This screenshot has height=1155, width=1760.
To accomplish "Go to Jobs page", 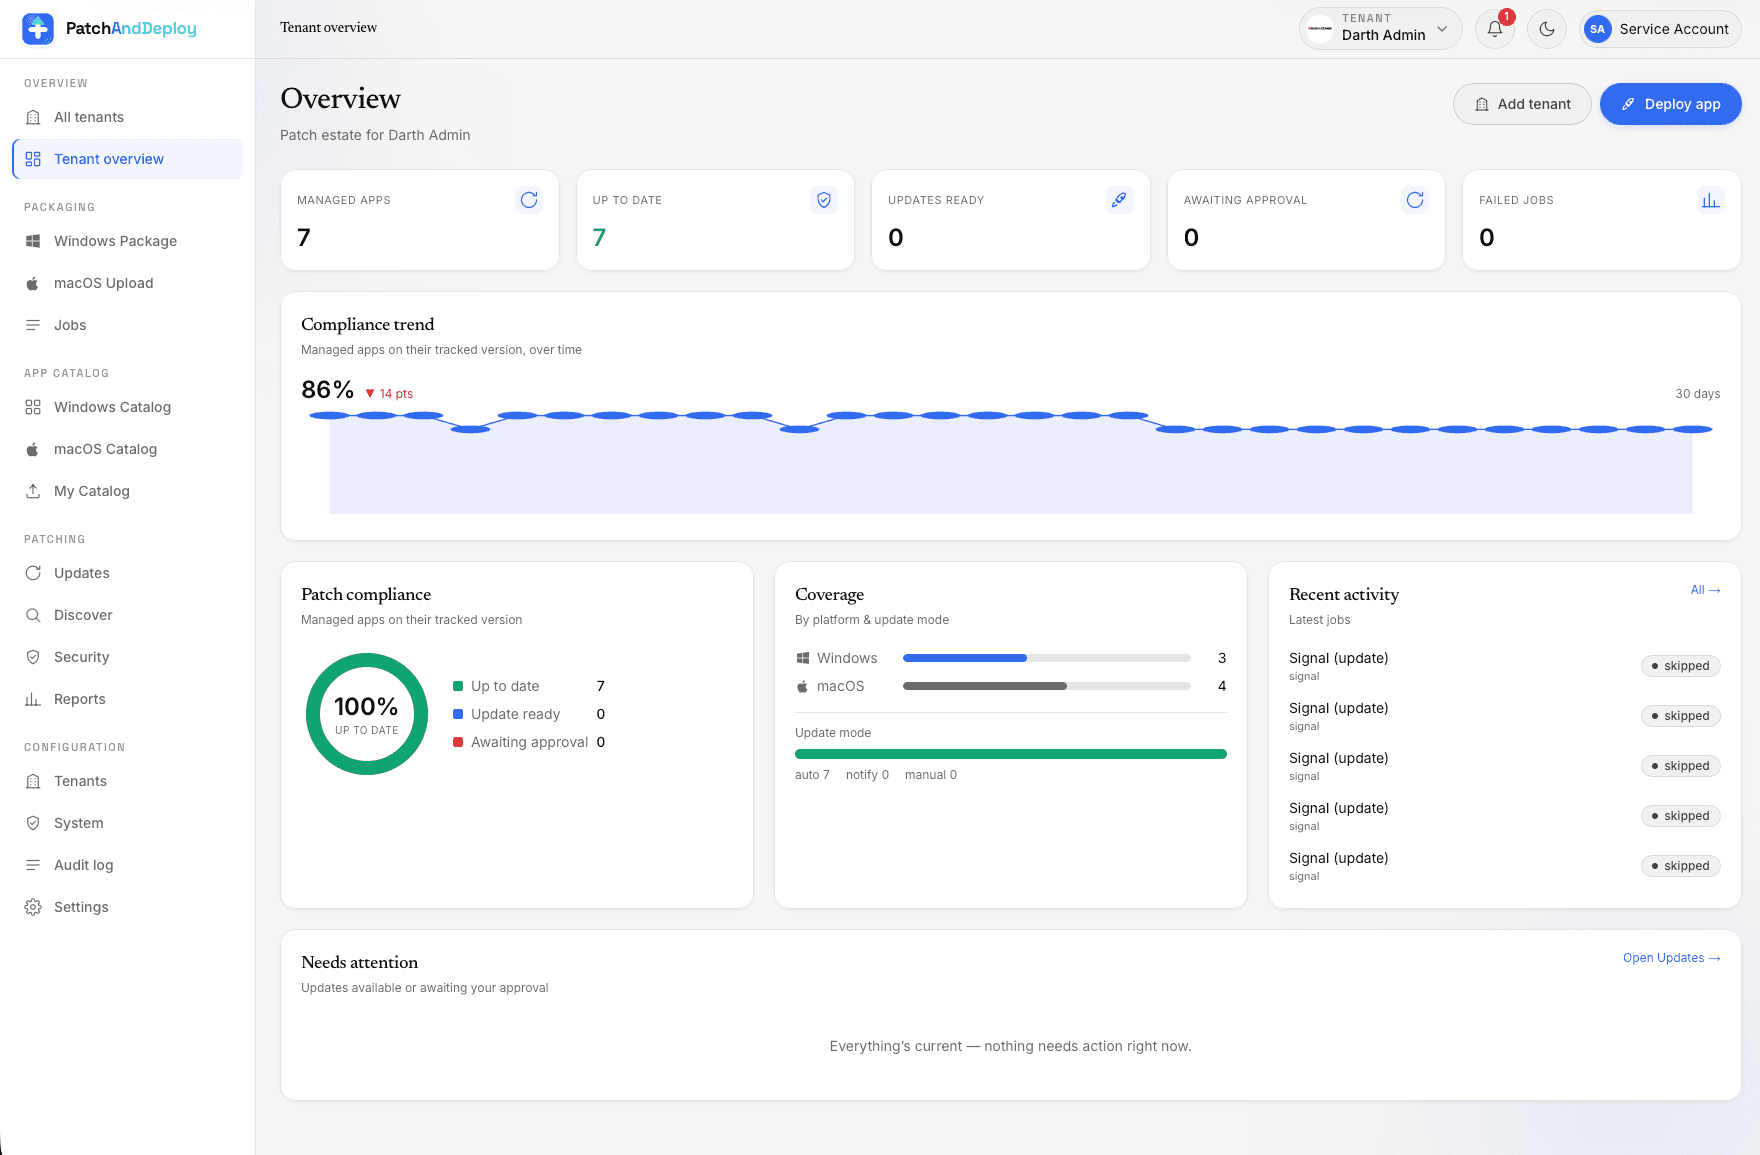I will click(x=128, y=325).
